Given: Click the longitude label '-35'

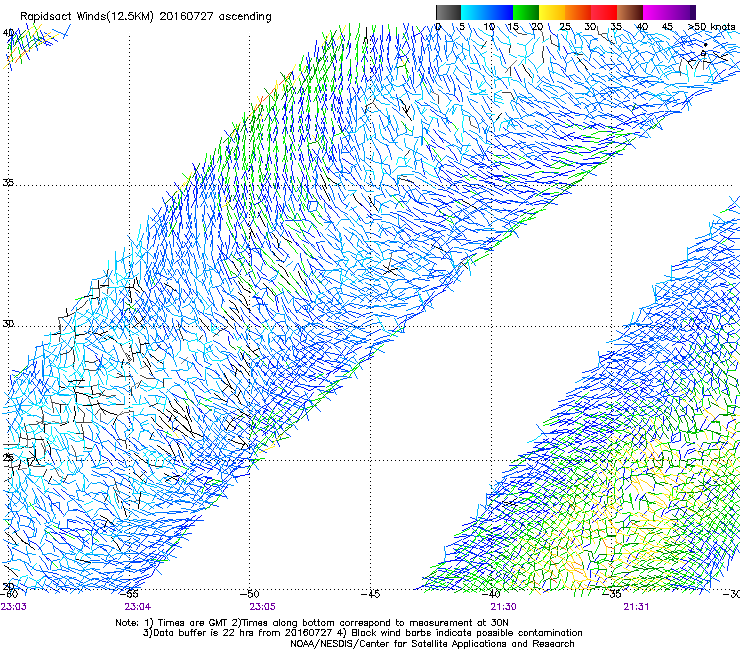Looking at the screenshot, I should click(612, 594).
